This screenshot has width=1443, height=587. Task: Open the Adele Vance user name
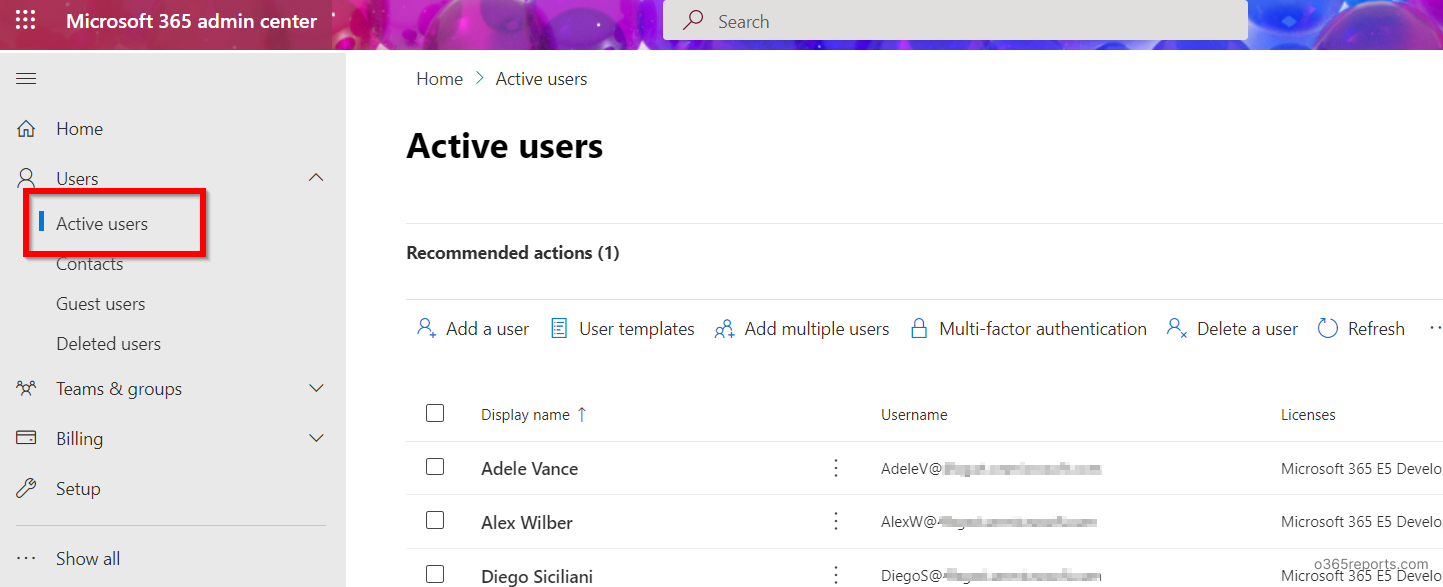[529, 468]
